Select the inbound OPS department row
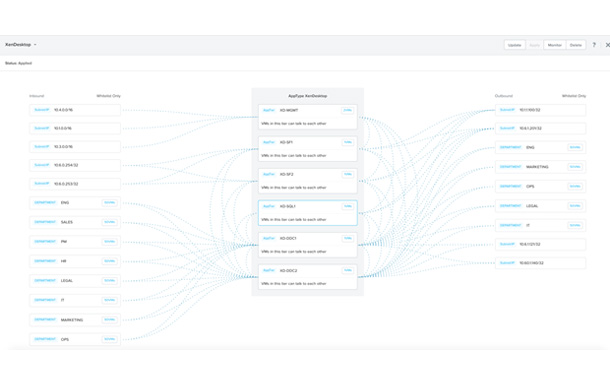Screen dimensions: 610x380 pos(75,339)
